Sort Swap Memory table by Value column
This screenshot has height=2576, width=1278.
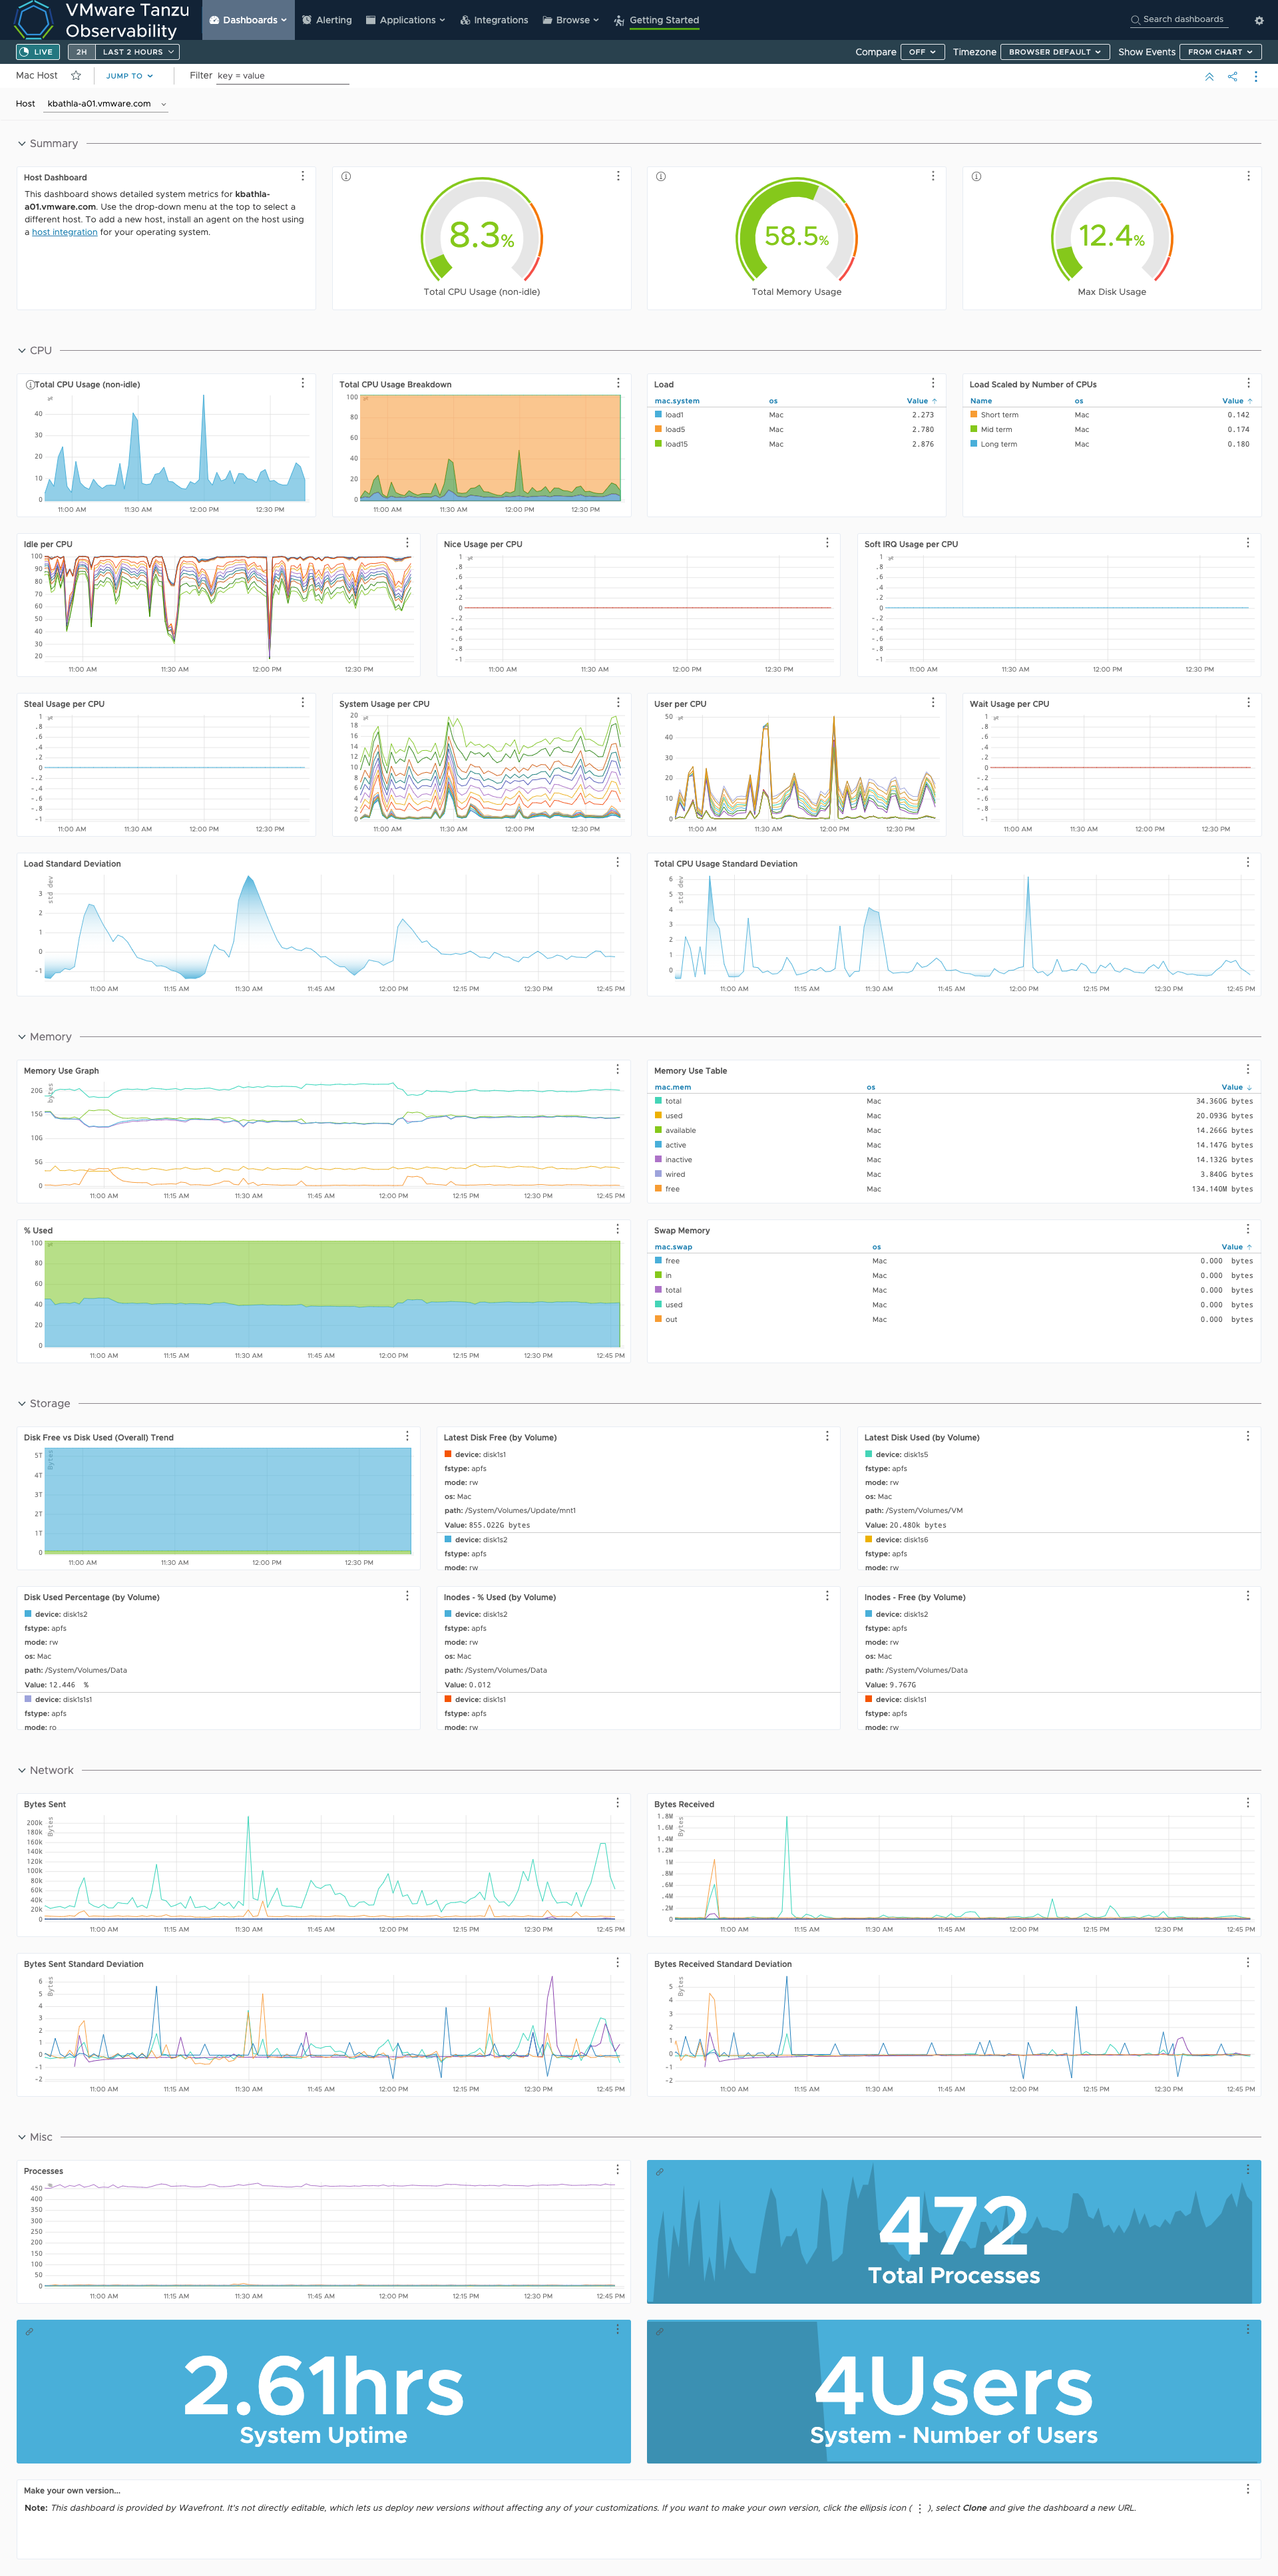coord(1237,1247)
